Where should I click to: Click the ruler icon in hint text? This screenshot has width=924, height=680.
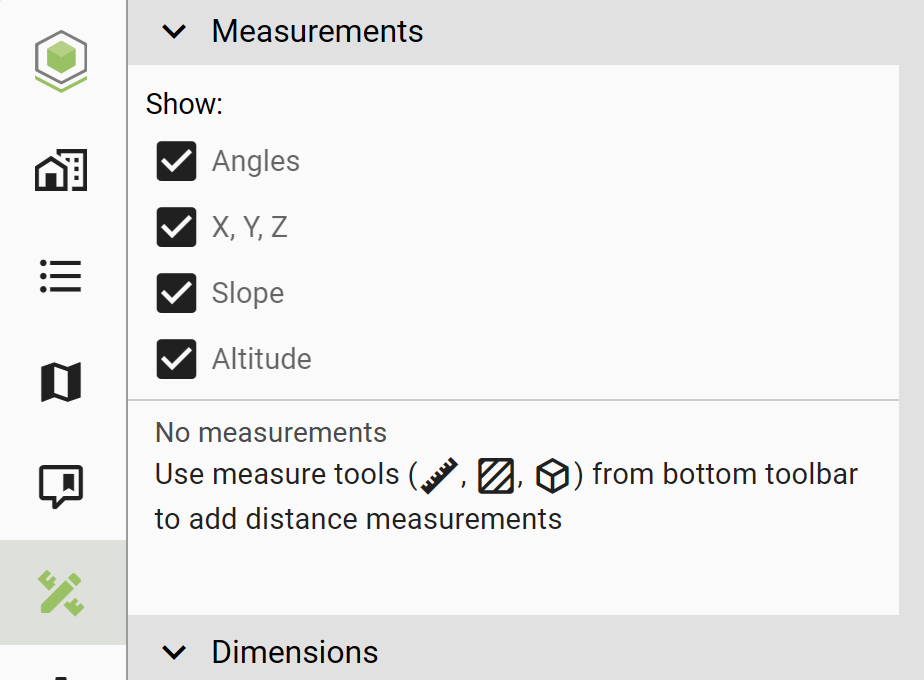[439, 475]
